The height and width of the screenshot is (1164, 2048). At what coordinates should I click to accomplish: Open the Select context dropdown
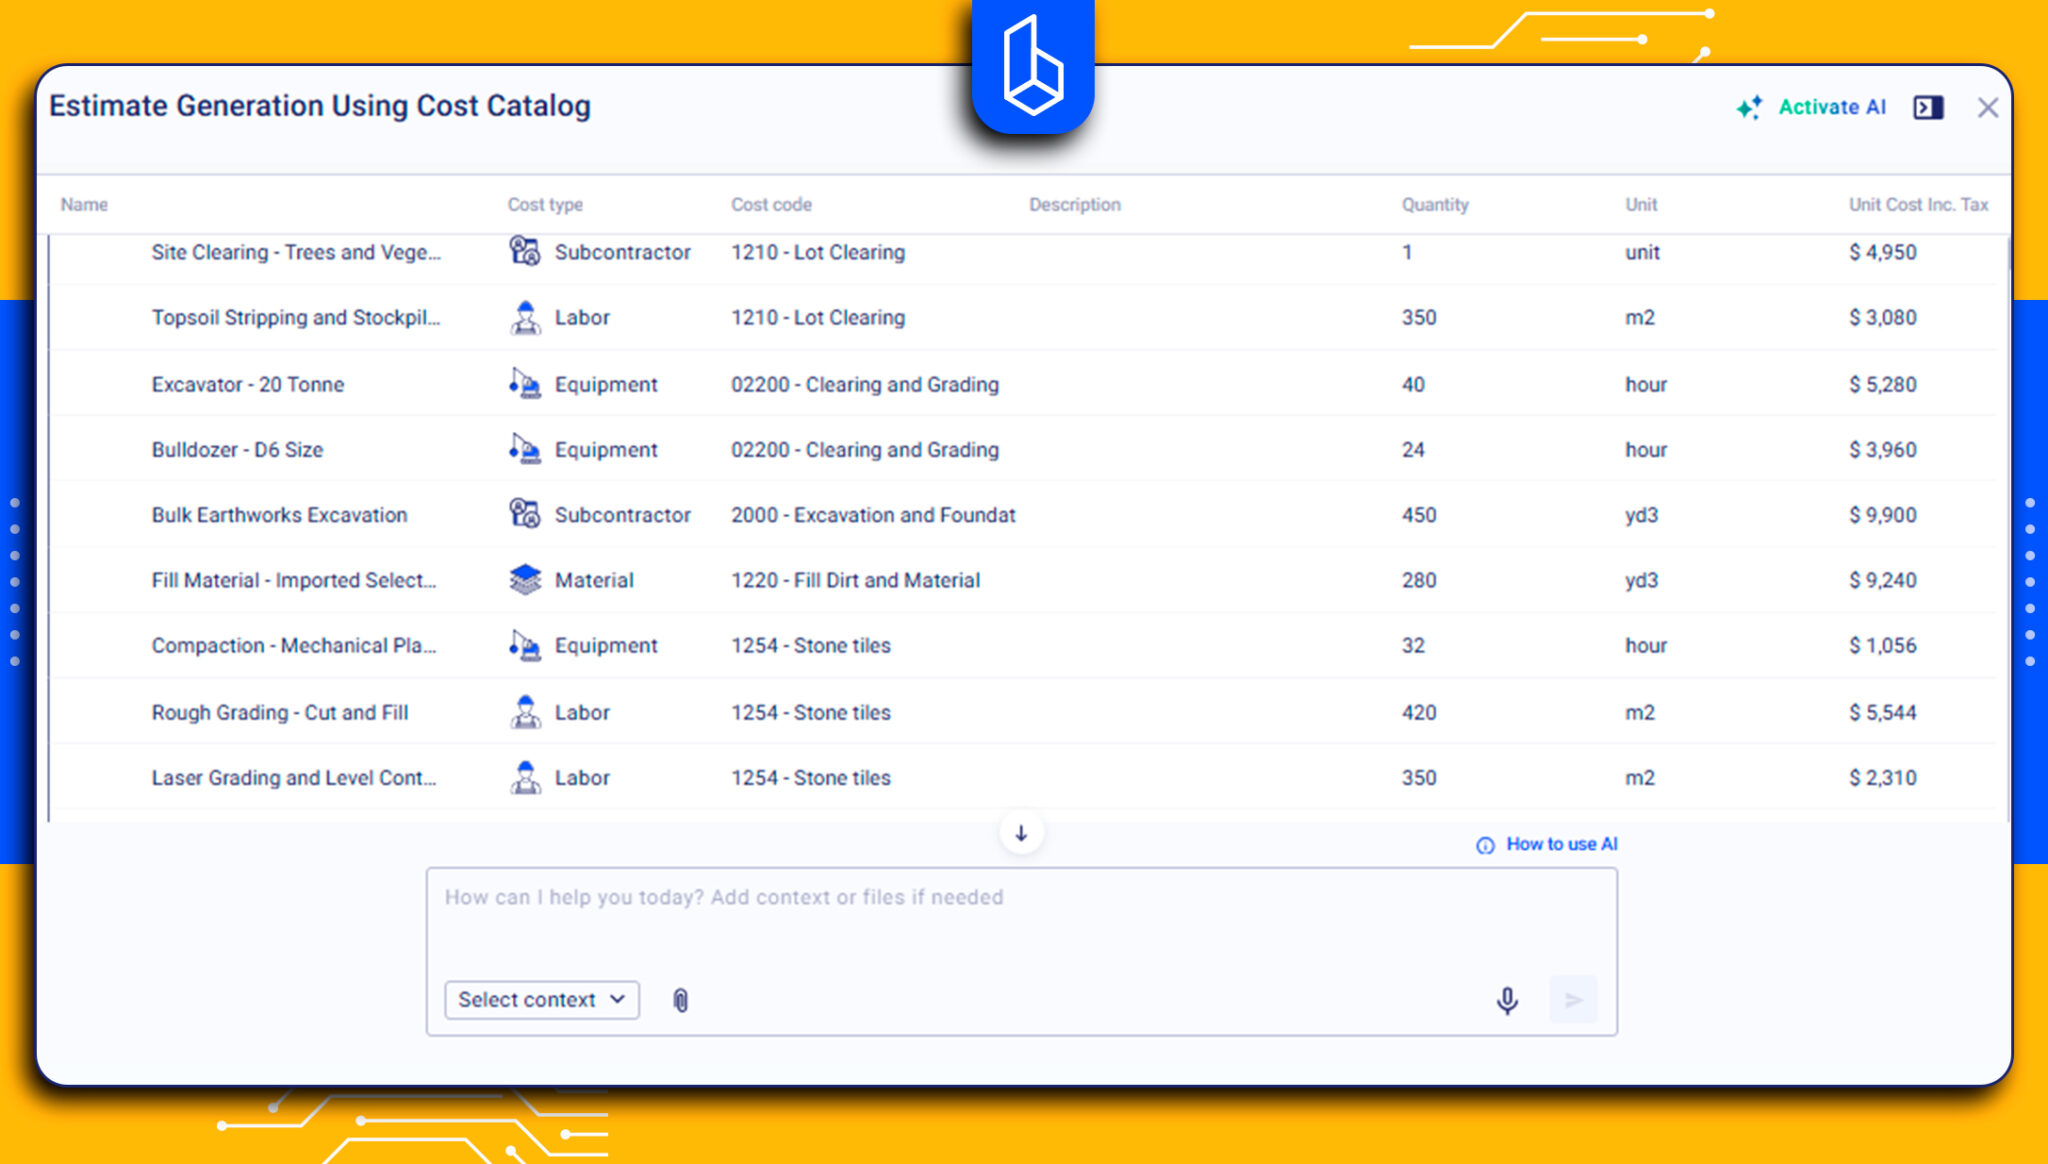pyautogui.click(x=540, y=999)
